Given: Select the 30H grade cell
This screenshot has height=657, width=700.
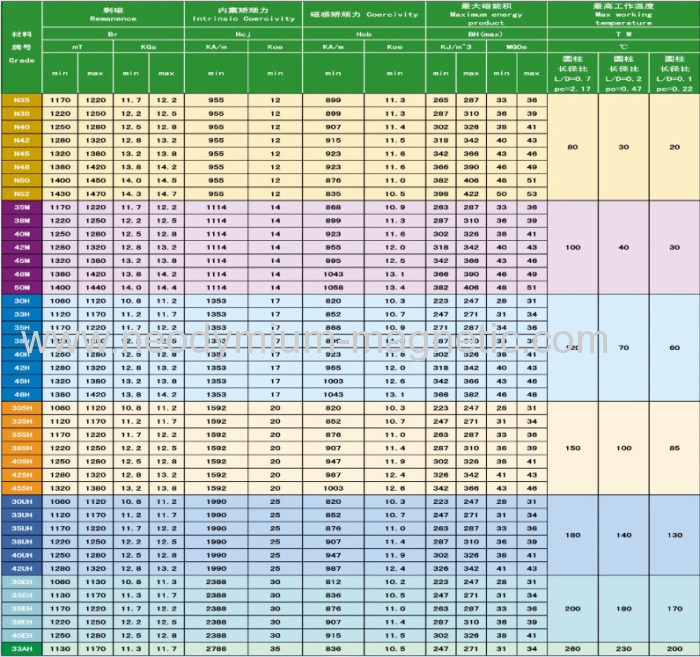Looking at the screenshot, I should coord(21,301).
